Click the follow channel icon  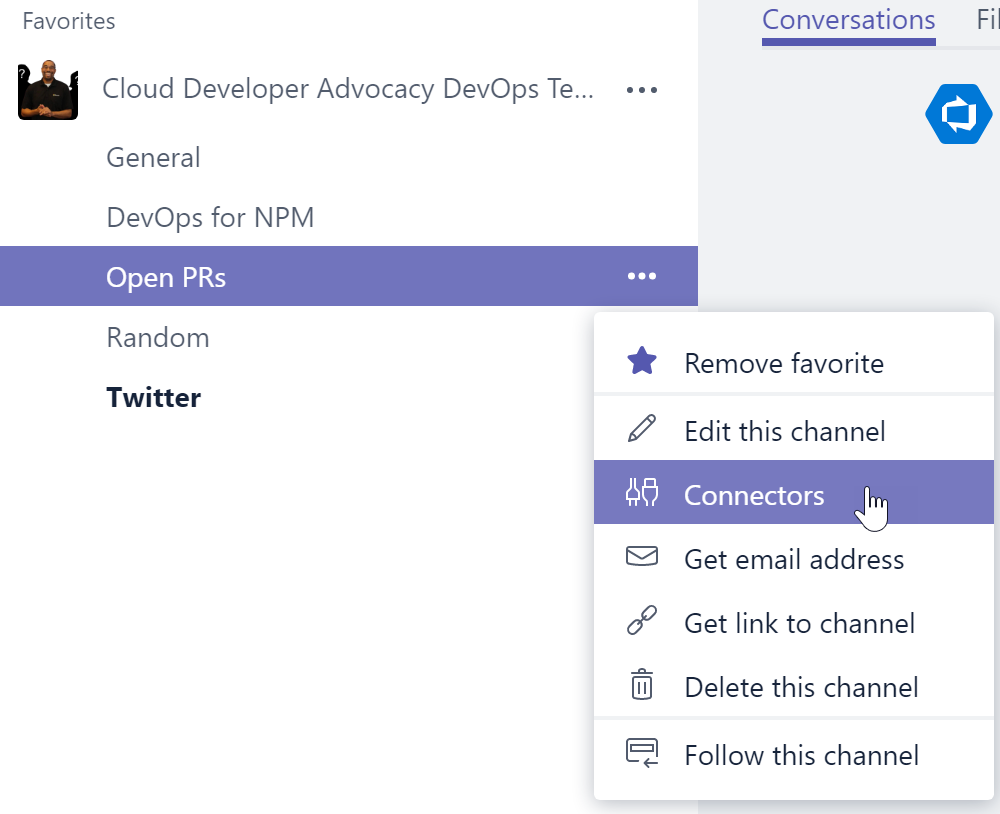[x=642, y=753]
